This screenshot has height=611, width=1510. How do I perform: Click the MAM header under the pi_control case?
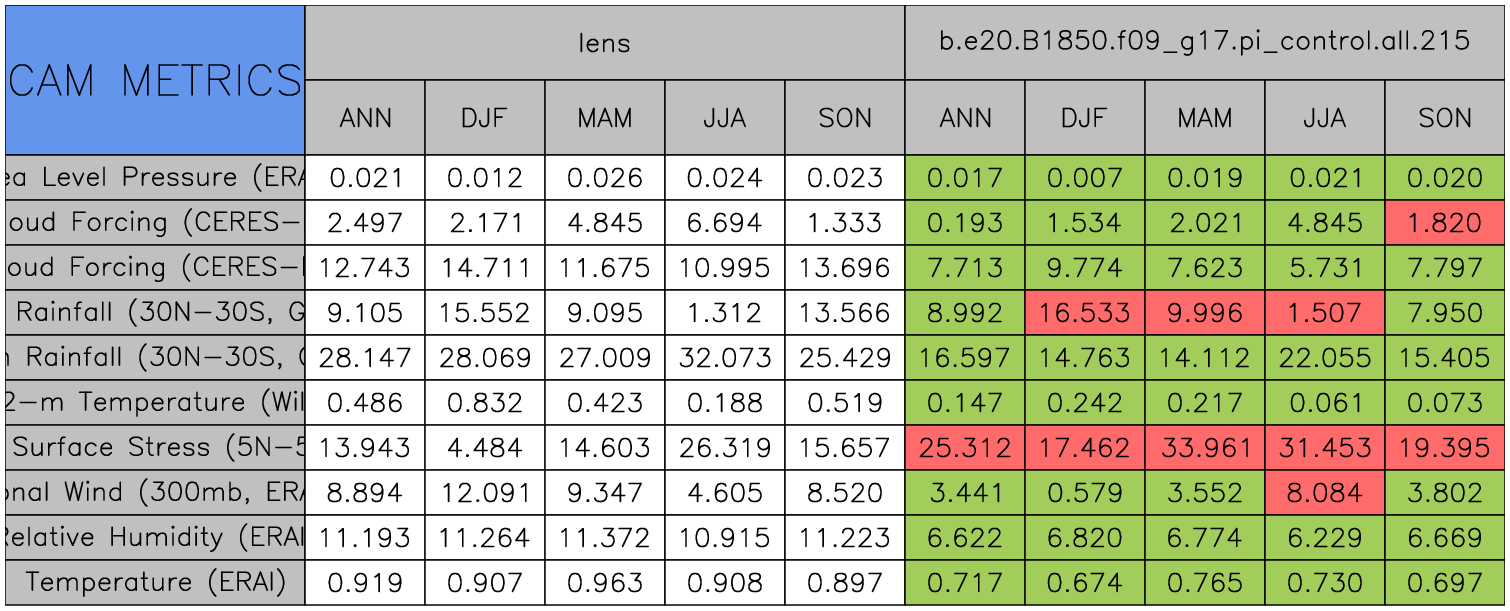click(1204, 118)
